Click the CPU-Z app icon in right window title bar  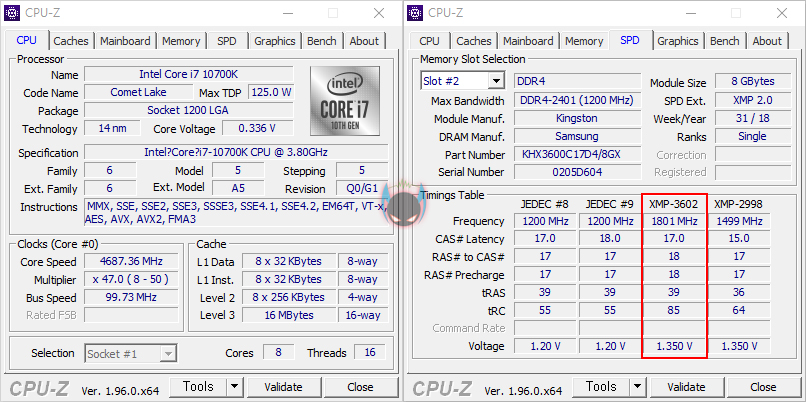click(415, 13)
